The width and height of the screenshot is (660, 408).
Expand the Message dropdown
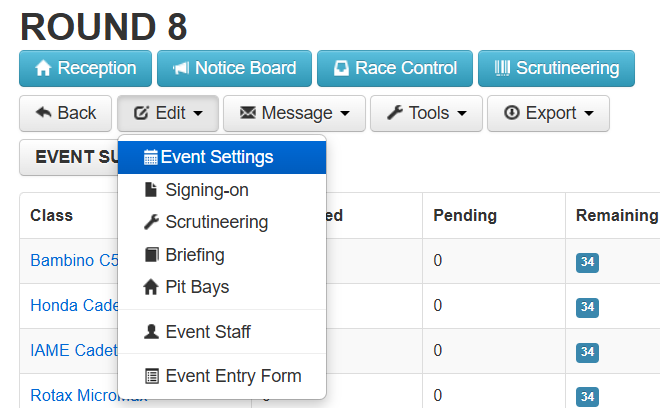pyautogui.click(x=295, y=113)
